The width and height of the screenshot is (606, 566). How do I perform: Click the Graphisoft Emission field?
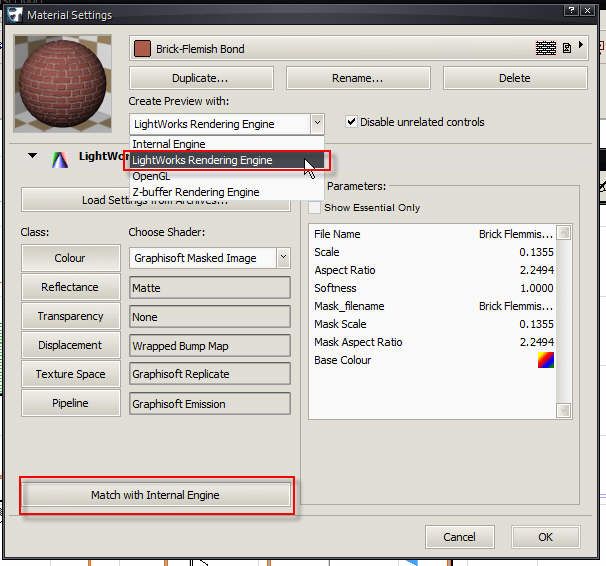pos(209,404)
